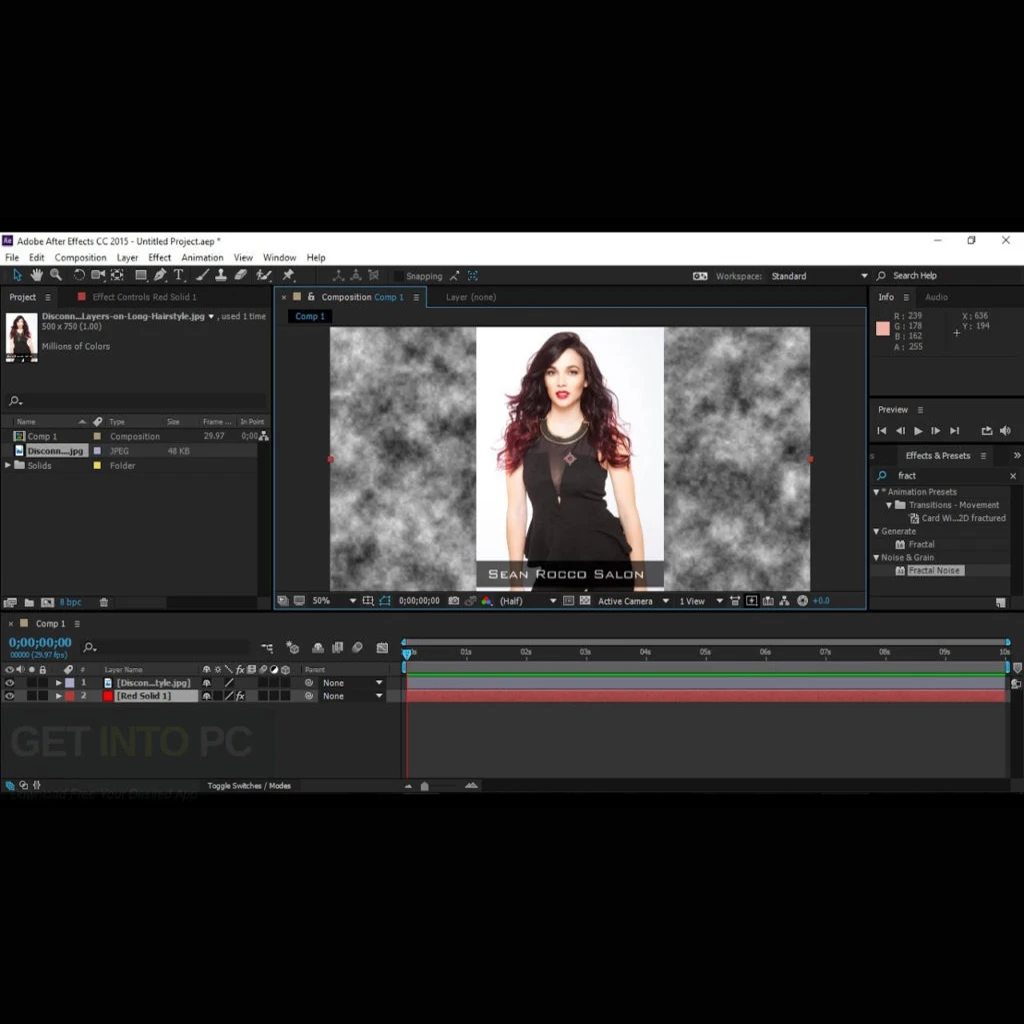The height and width of the screenshot is (1024, 1024).
Task: Click the Interpret Footage icon in Project panel
Action: pos(10,602)
